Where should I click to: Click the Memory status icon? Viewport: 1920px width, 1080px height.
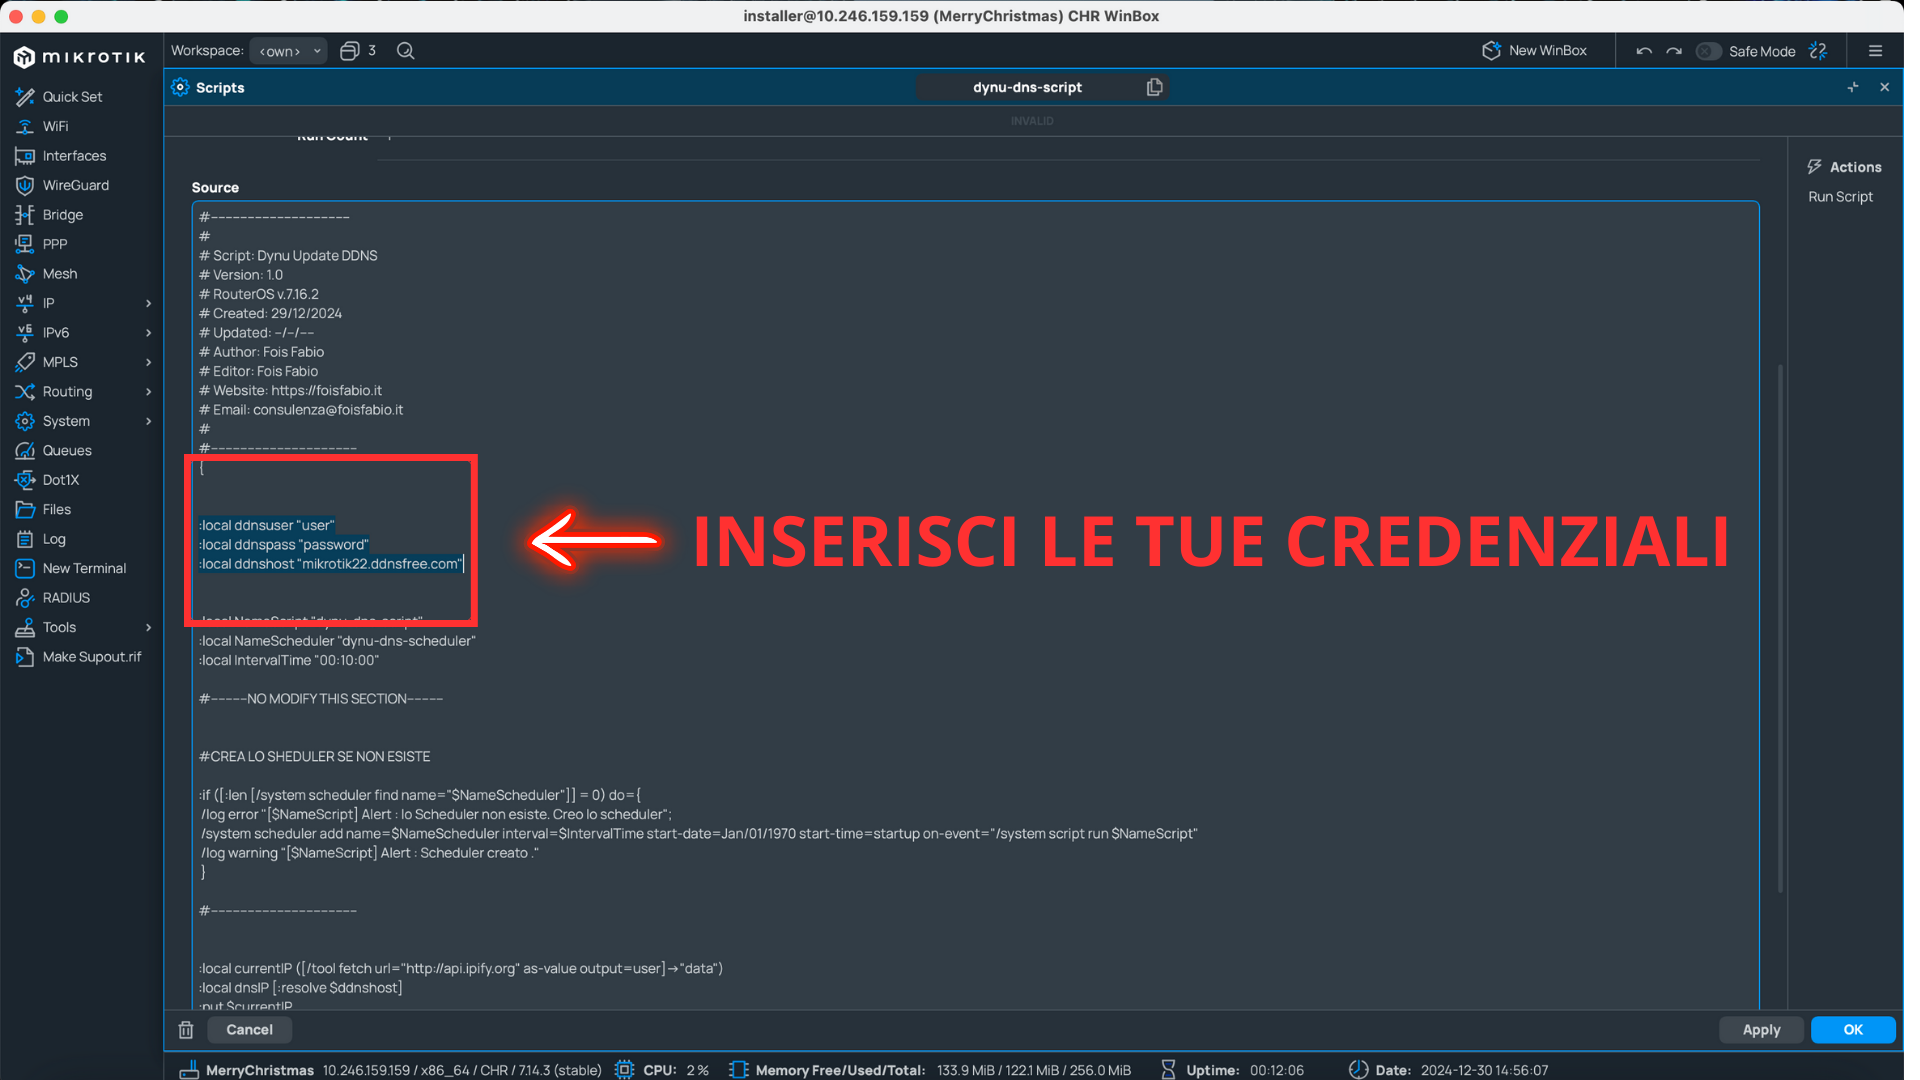click(x=738, y=1070)
